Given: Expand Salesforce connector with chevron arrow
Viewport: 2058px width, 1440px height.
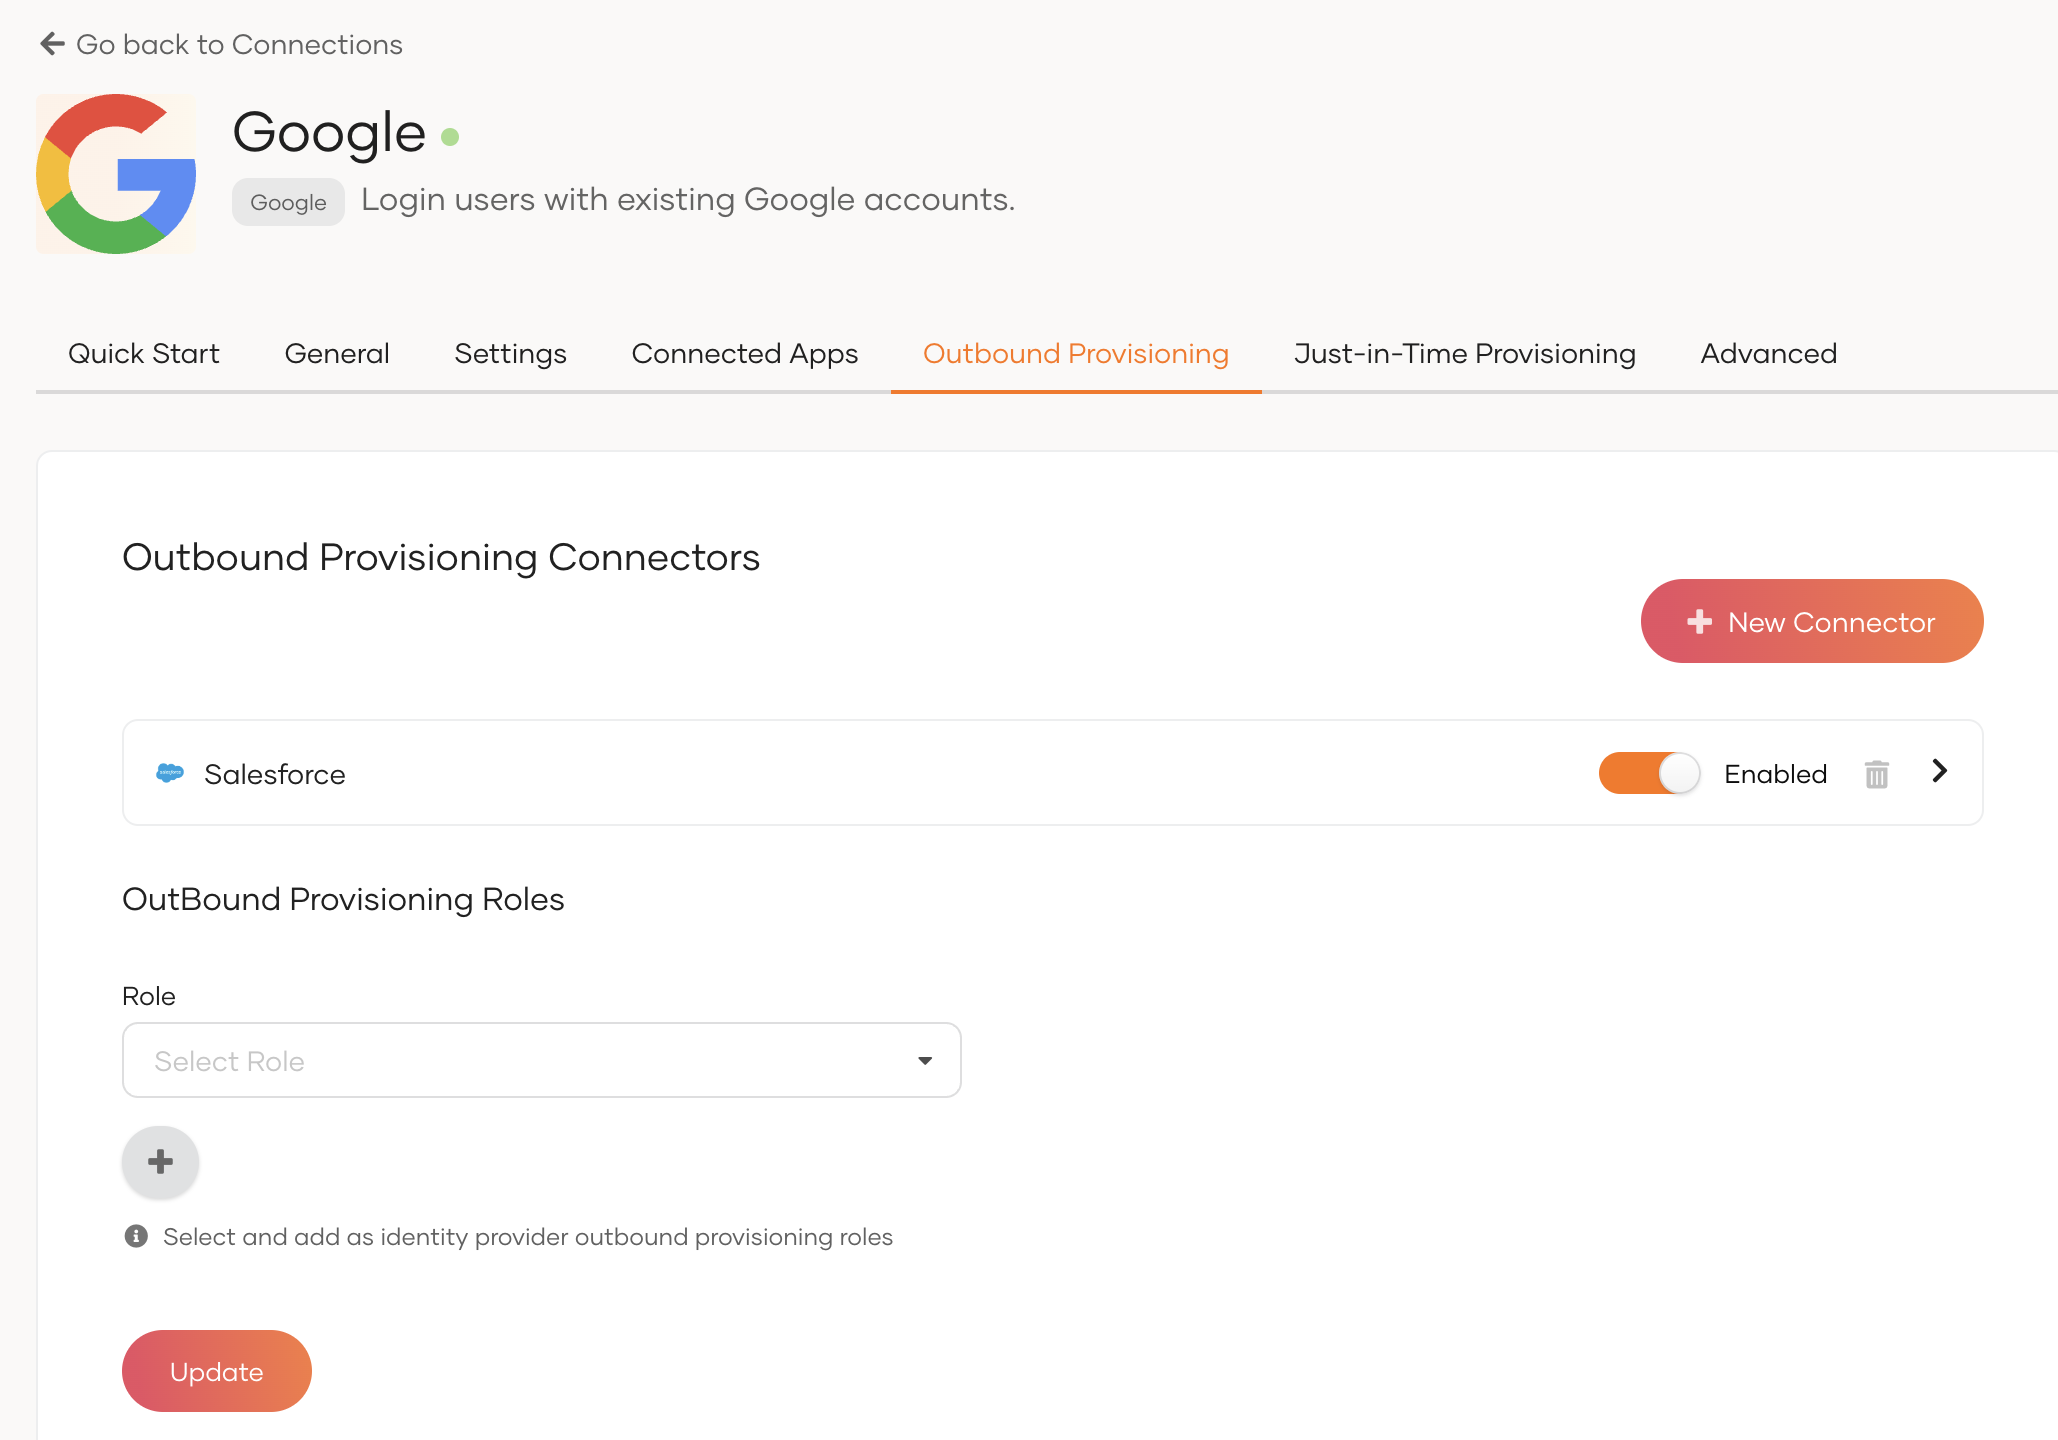Looking at the screenshot, I should [x=1940, y=771].
